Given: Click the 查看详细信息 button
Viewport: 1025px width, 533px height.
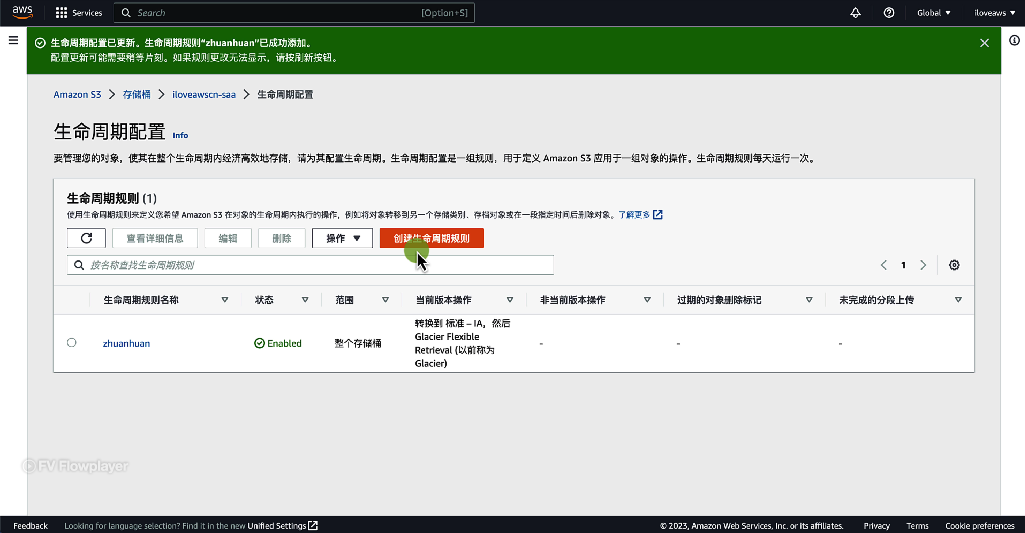Looking at the screenshot, I should pos(155,238).
